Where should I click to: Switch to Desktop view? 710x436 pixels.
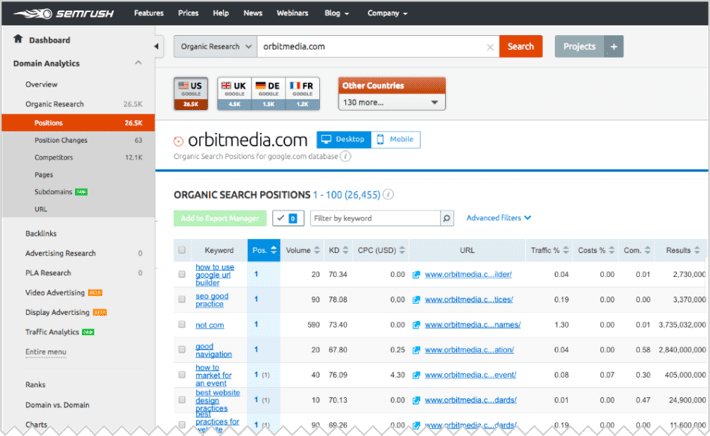click(x=344, y=139)
